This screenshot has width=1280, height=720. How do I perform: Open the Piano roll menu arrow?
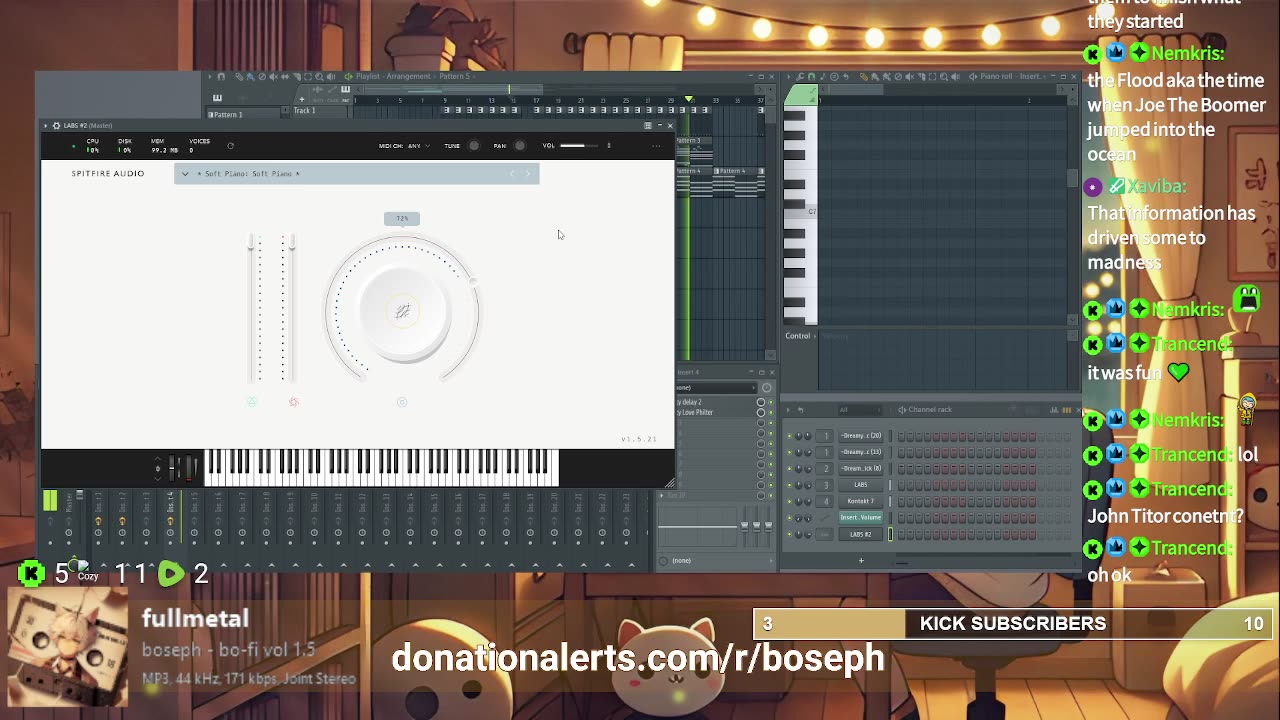(x=788, y=76)
